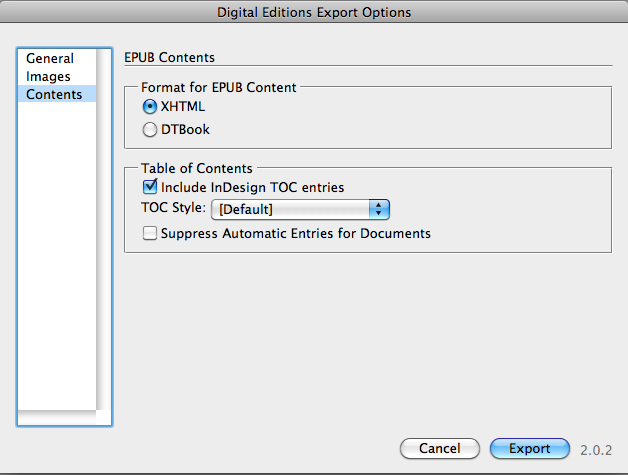This screenshot has width=628, height=475.
Task: Enable Suppress Automatic Entries for Documents
Action: click(151, 234)
